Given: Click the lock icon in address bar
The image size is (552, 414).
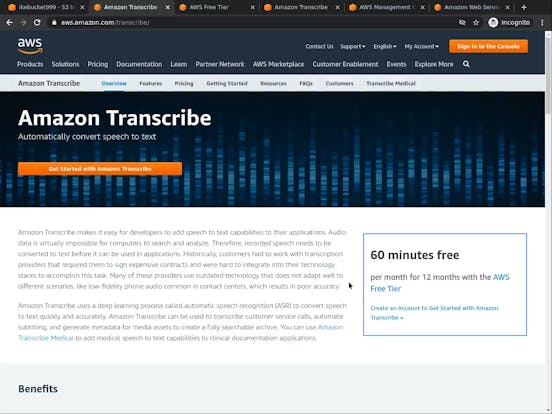Looking at the screenshot, I should pyautogui.click(x=54, y=23).
